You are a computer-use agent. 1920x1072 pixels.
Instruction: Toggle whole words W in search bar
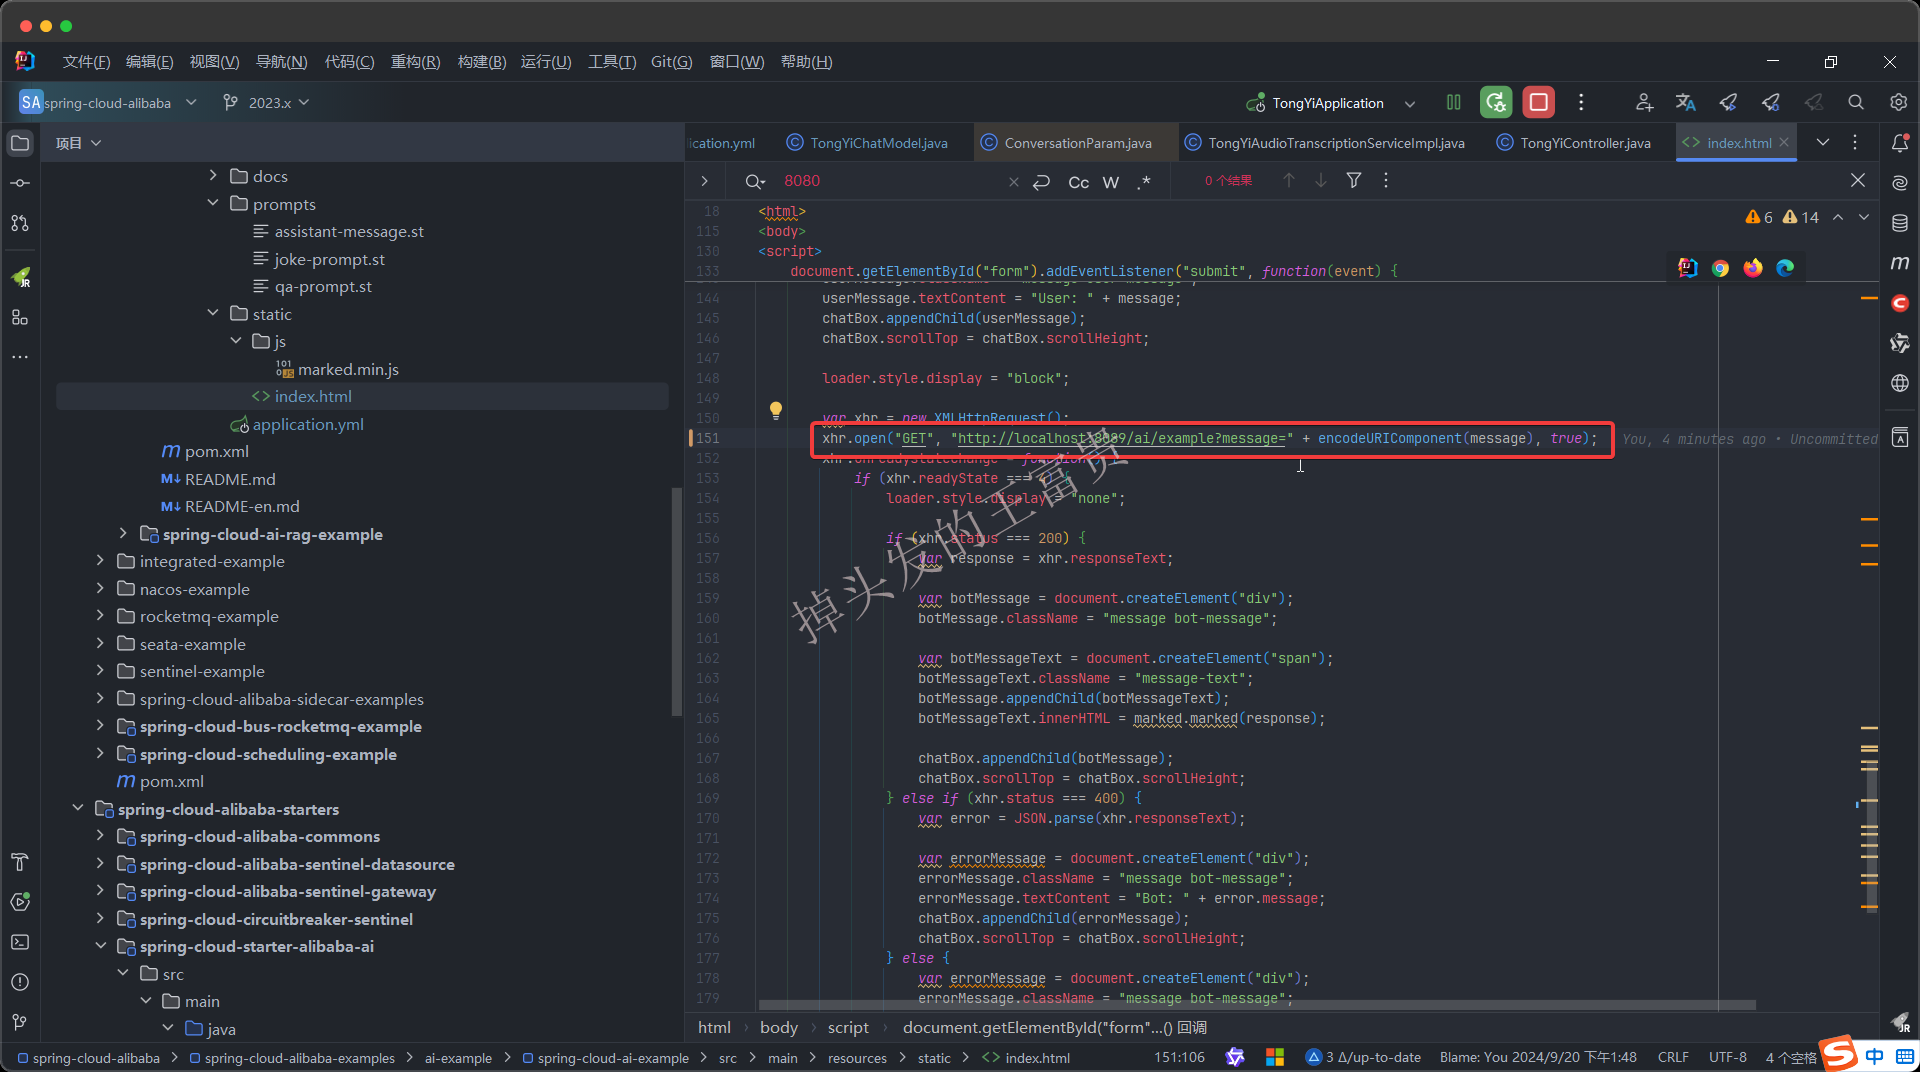pos(1111,182)
